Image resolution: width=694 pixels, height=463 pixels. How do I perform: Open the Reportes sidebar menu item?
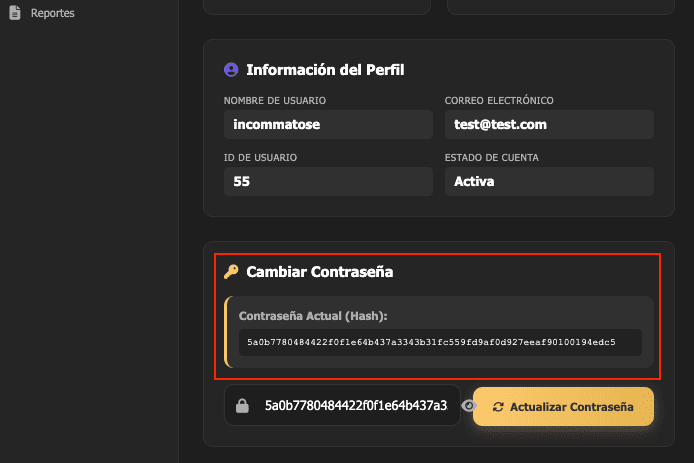tap(52, 14)
